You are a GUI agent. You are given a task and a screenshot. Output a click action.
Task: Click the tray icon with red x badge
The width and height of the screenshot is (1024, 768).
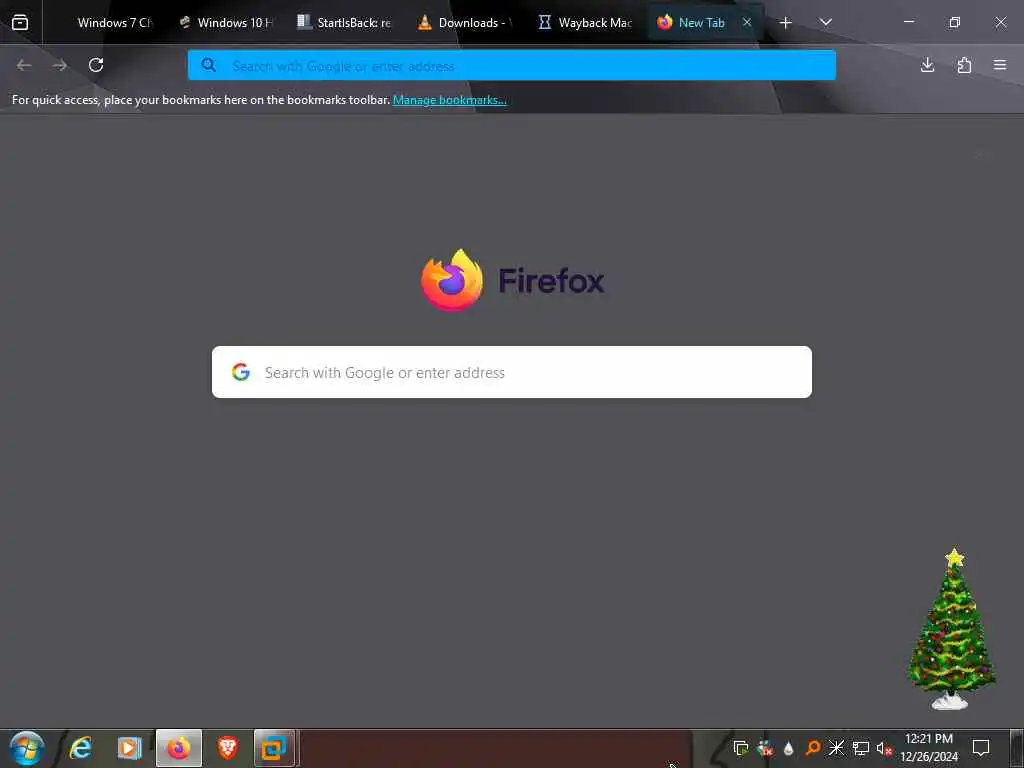765,748
